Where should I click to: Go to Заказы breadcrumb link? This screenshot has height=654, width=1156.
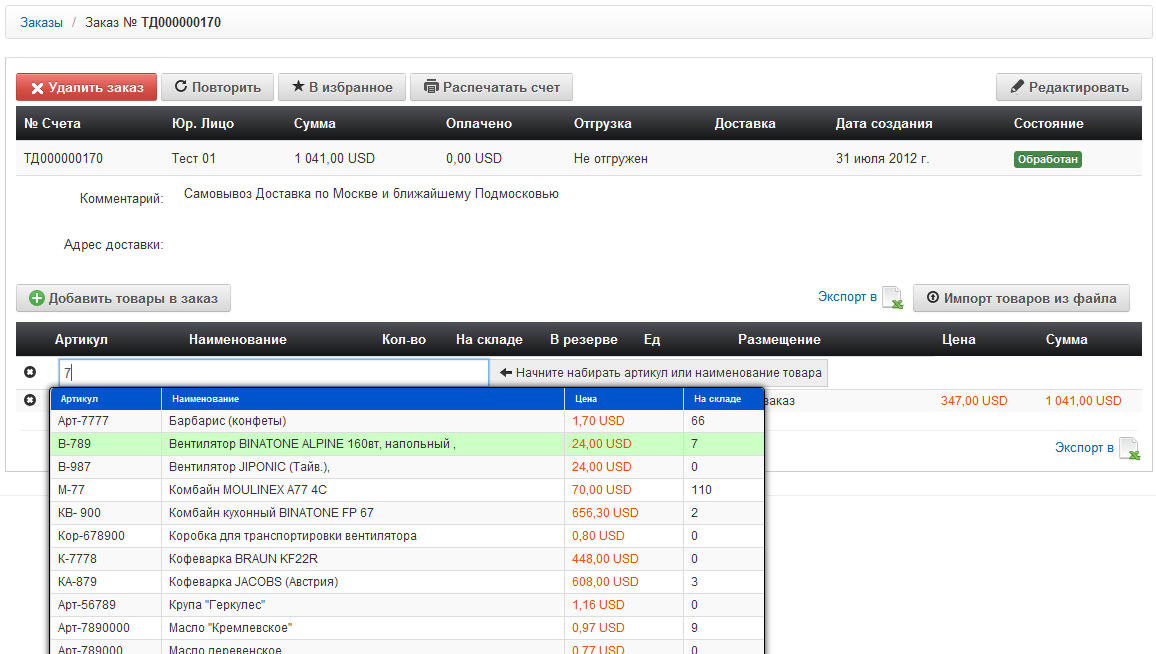click(x=41, y=22)
